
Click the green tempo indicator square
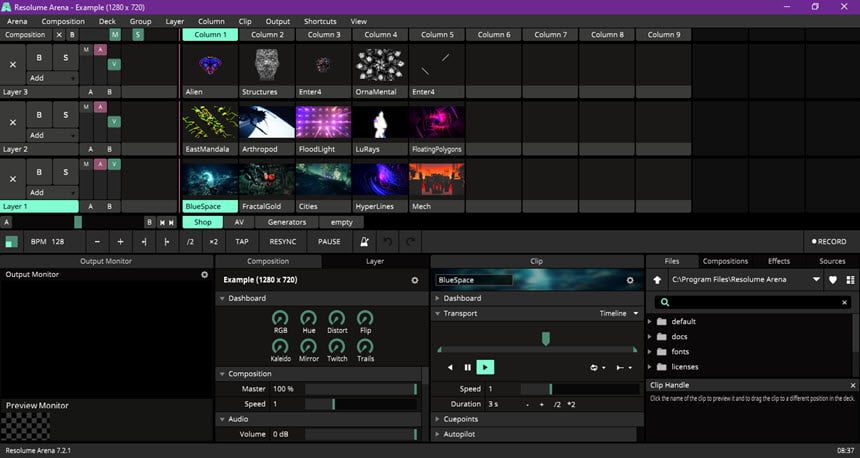tap(12, 241)
